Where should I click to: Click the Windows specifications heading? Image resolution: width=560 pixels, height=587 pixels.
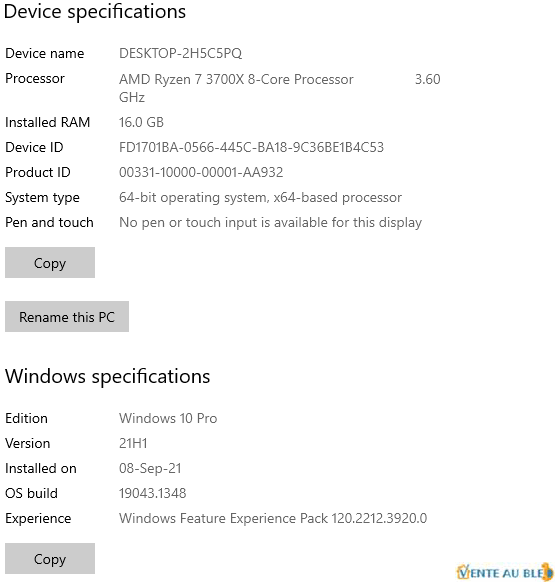[107, 377]
